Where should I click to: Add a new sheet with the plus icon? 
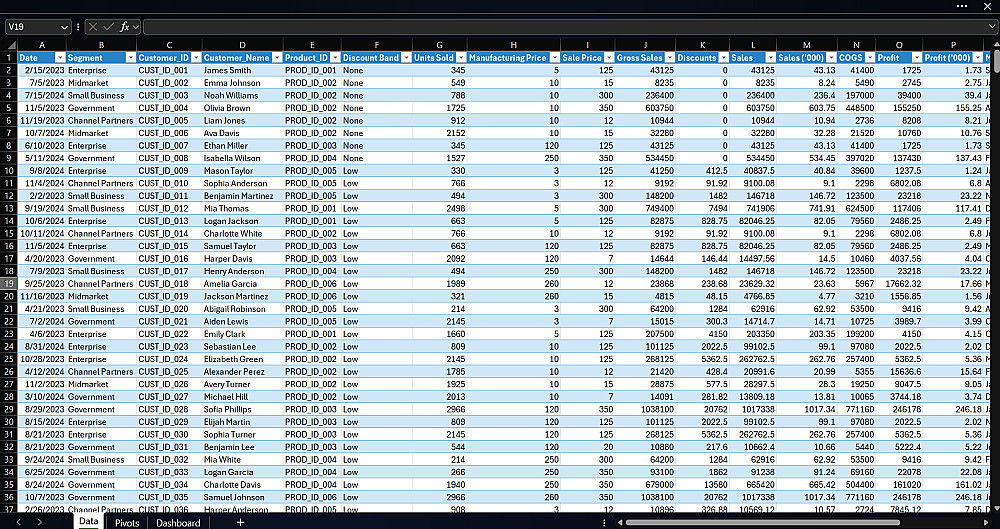[240, 523]
